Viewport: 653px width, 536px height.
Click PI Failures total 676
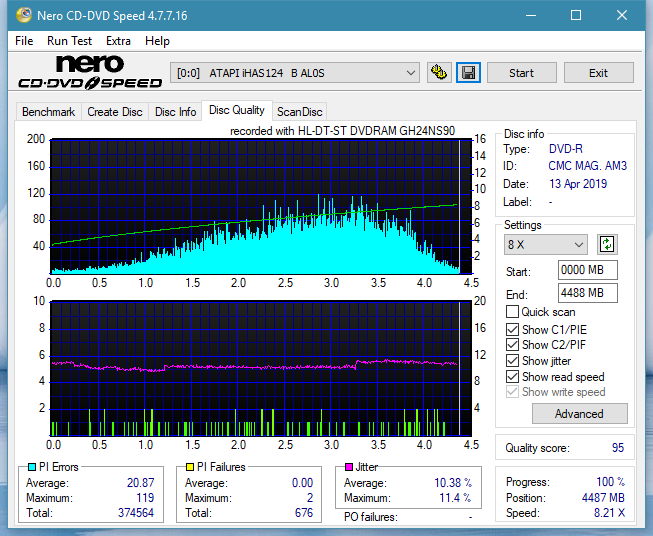[x=304, y=513]
